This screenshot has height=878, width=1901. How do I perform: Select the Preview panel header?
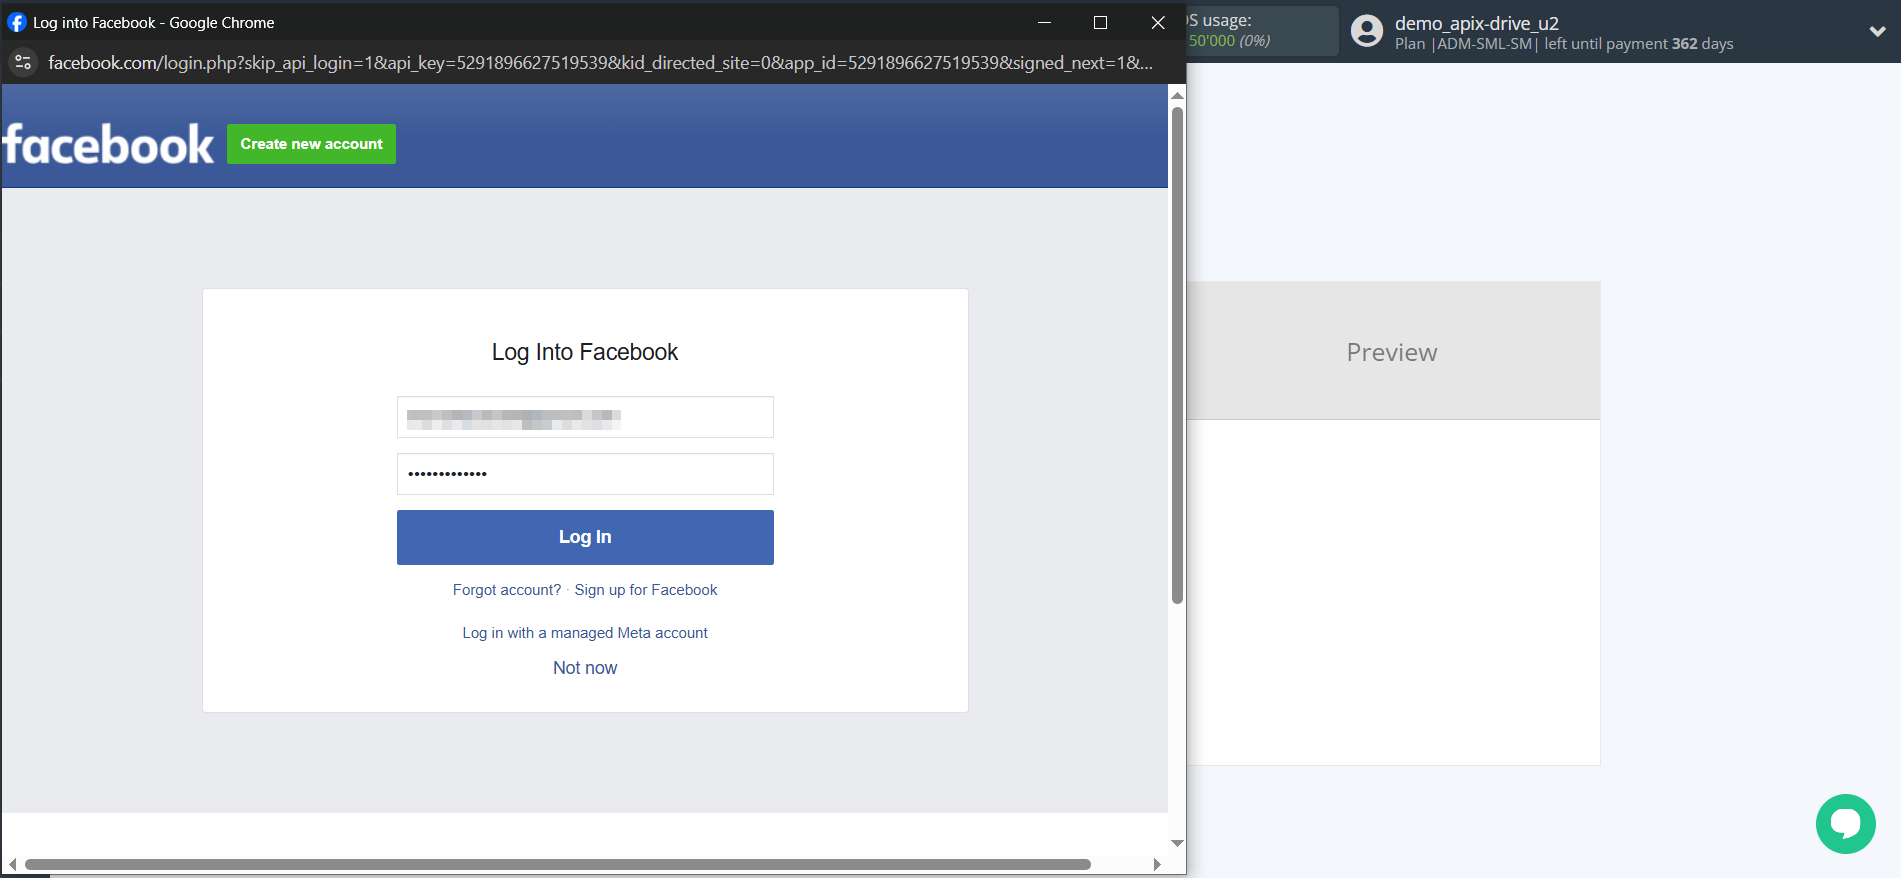tap(1391, 352)
